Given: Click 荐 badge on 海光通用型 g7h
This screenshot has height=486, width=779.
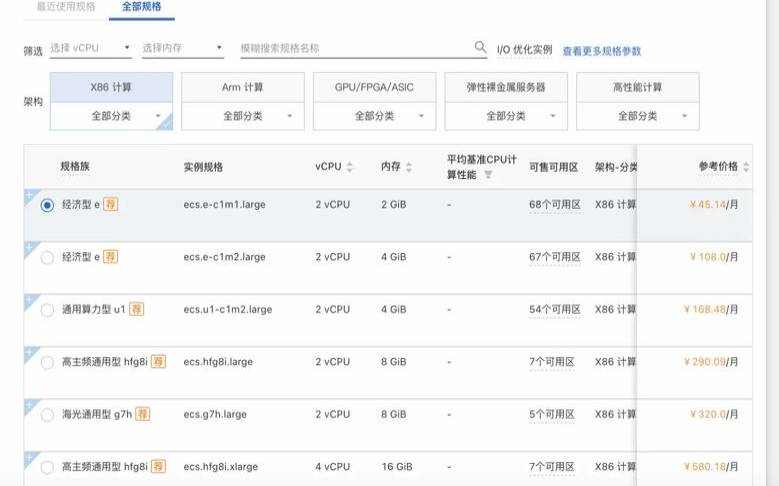Looking at the screenshot, I should (x=143, y=414).
